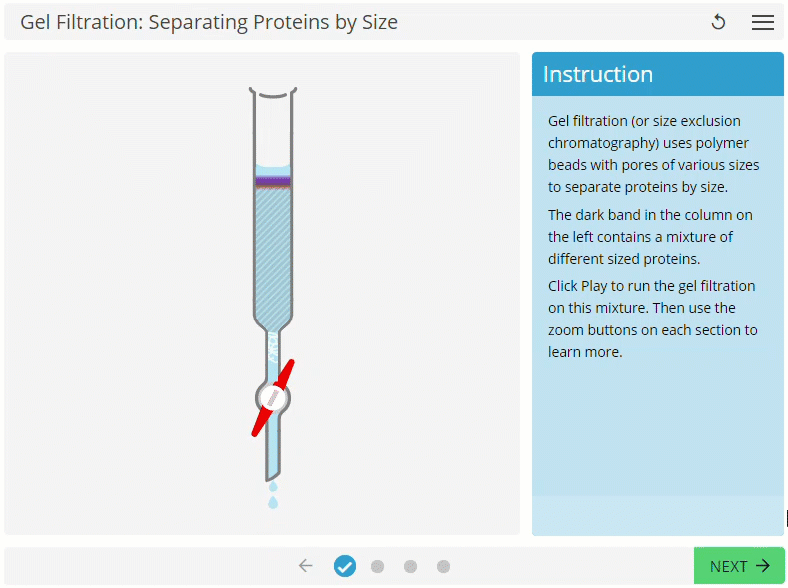Click the 'Click Play to run' paragraph
This screenshot has height=588, width=788.
click(x=652, y=319)
